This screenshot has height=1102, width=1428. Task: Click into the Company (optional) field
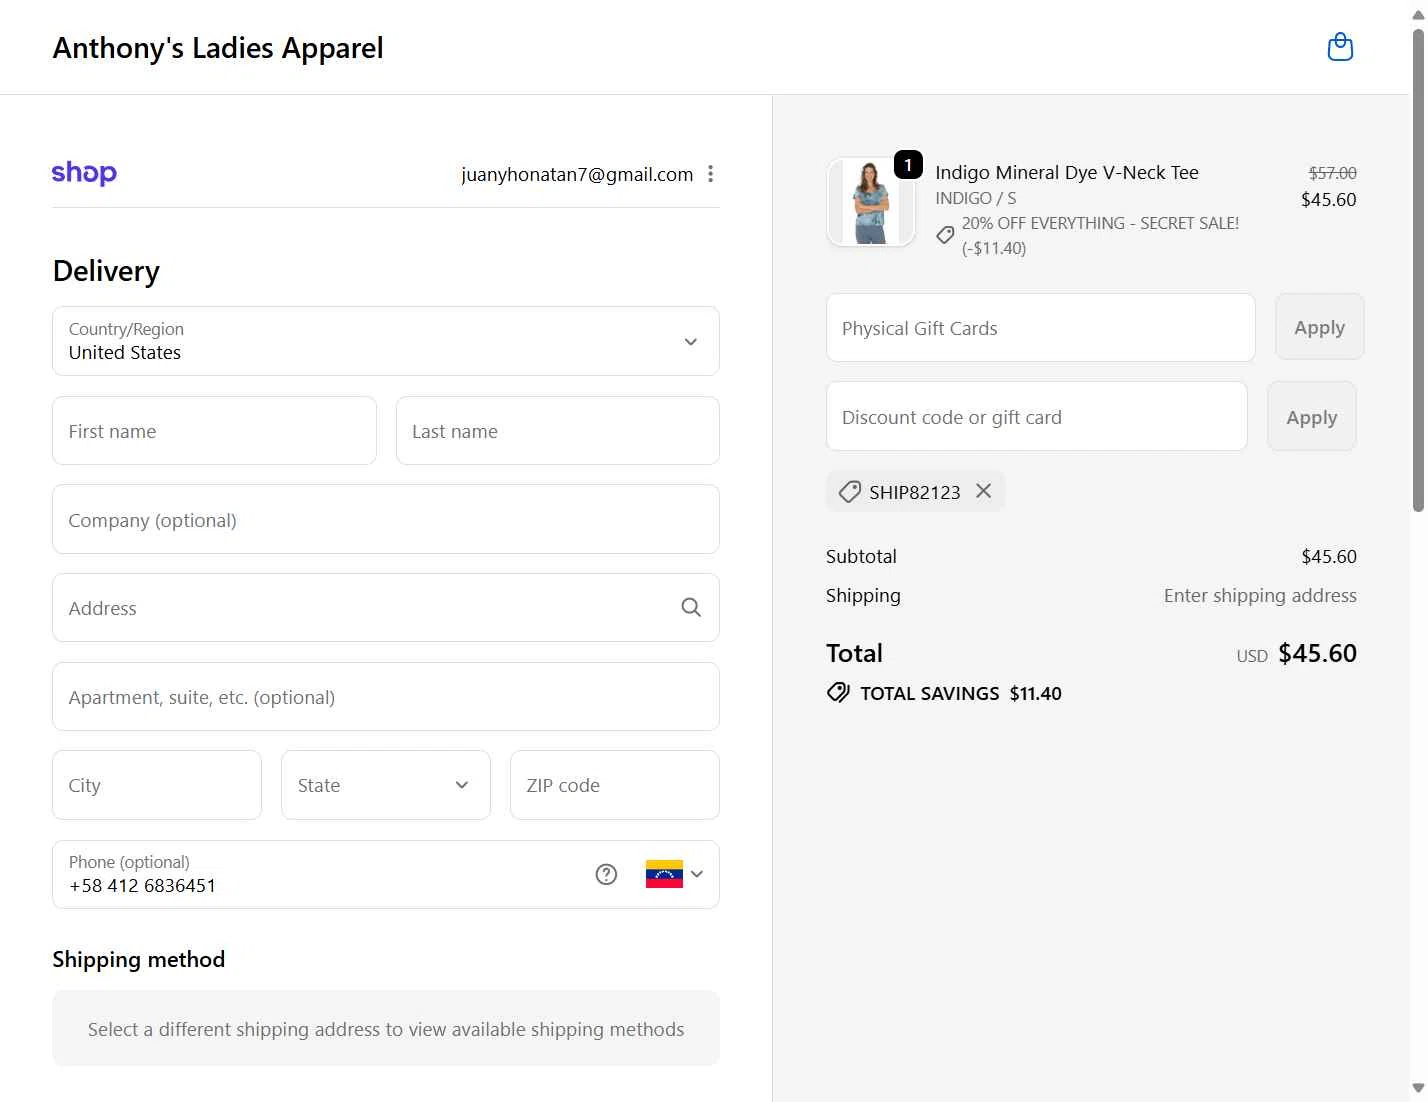386,519
